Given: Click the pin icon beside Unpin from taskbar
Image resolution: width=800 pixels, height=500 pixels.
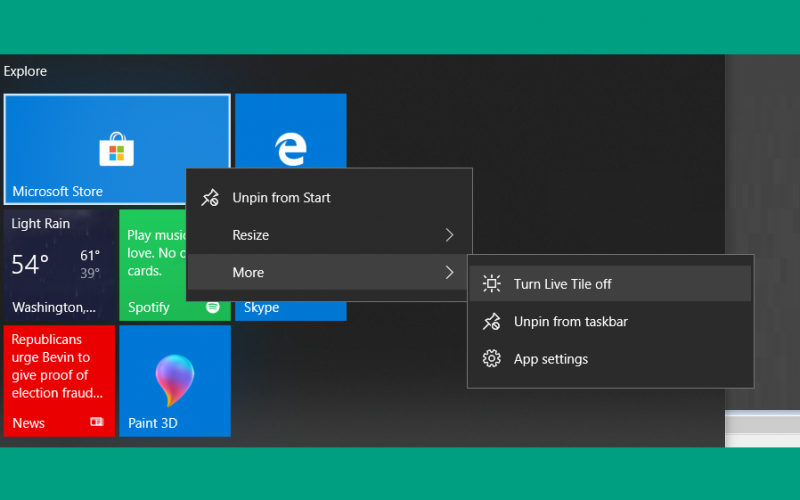Looking at the screenshot, I should click(491, 321).
